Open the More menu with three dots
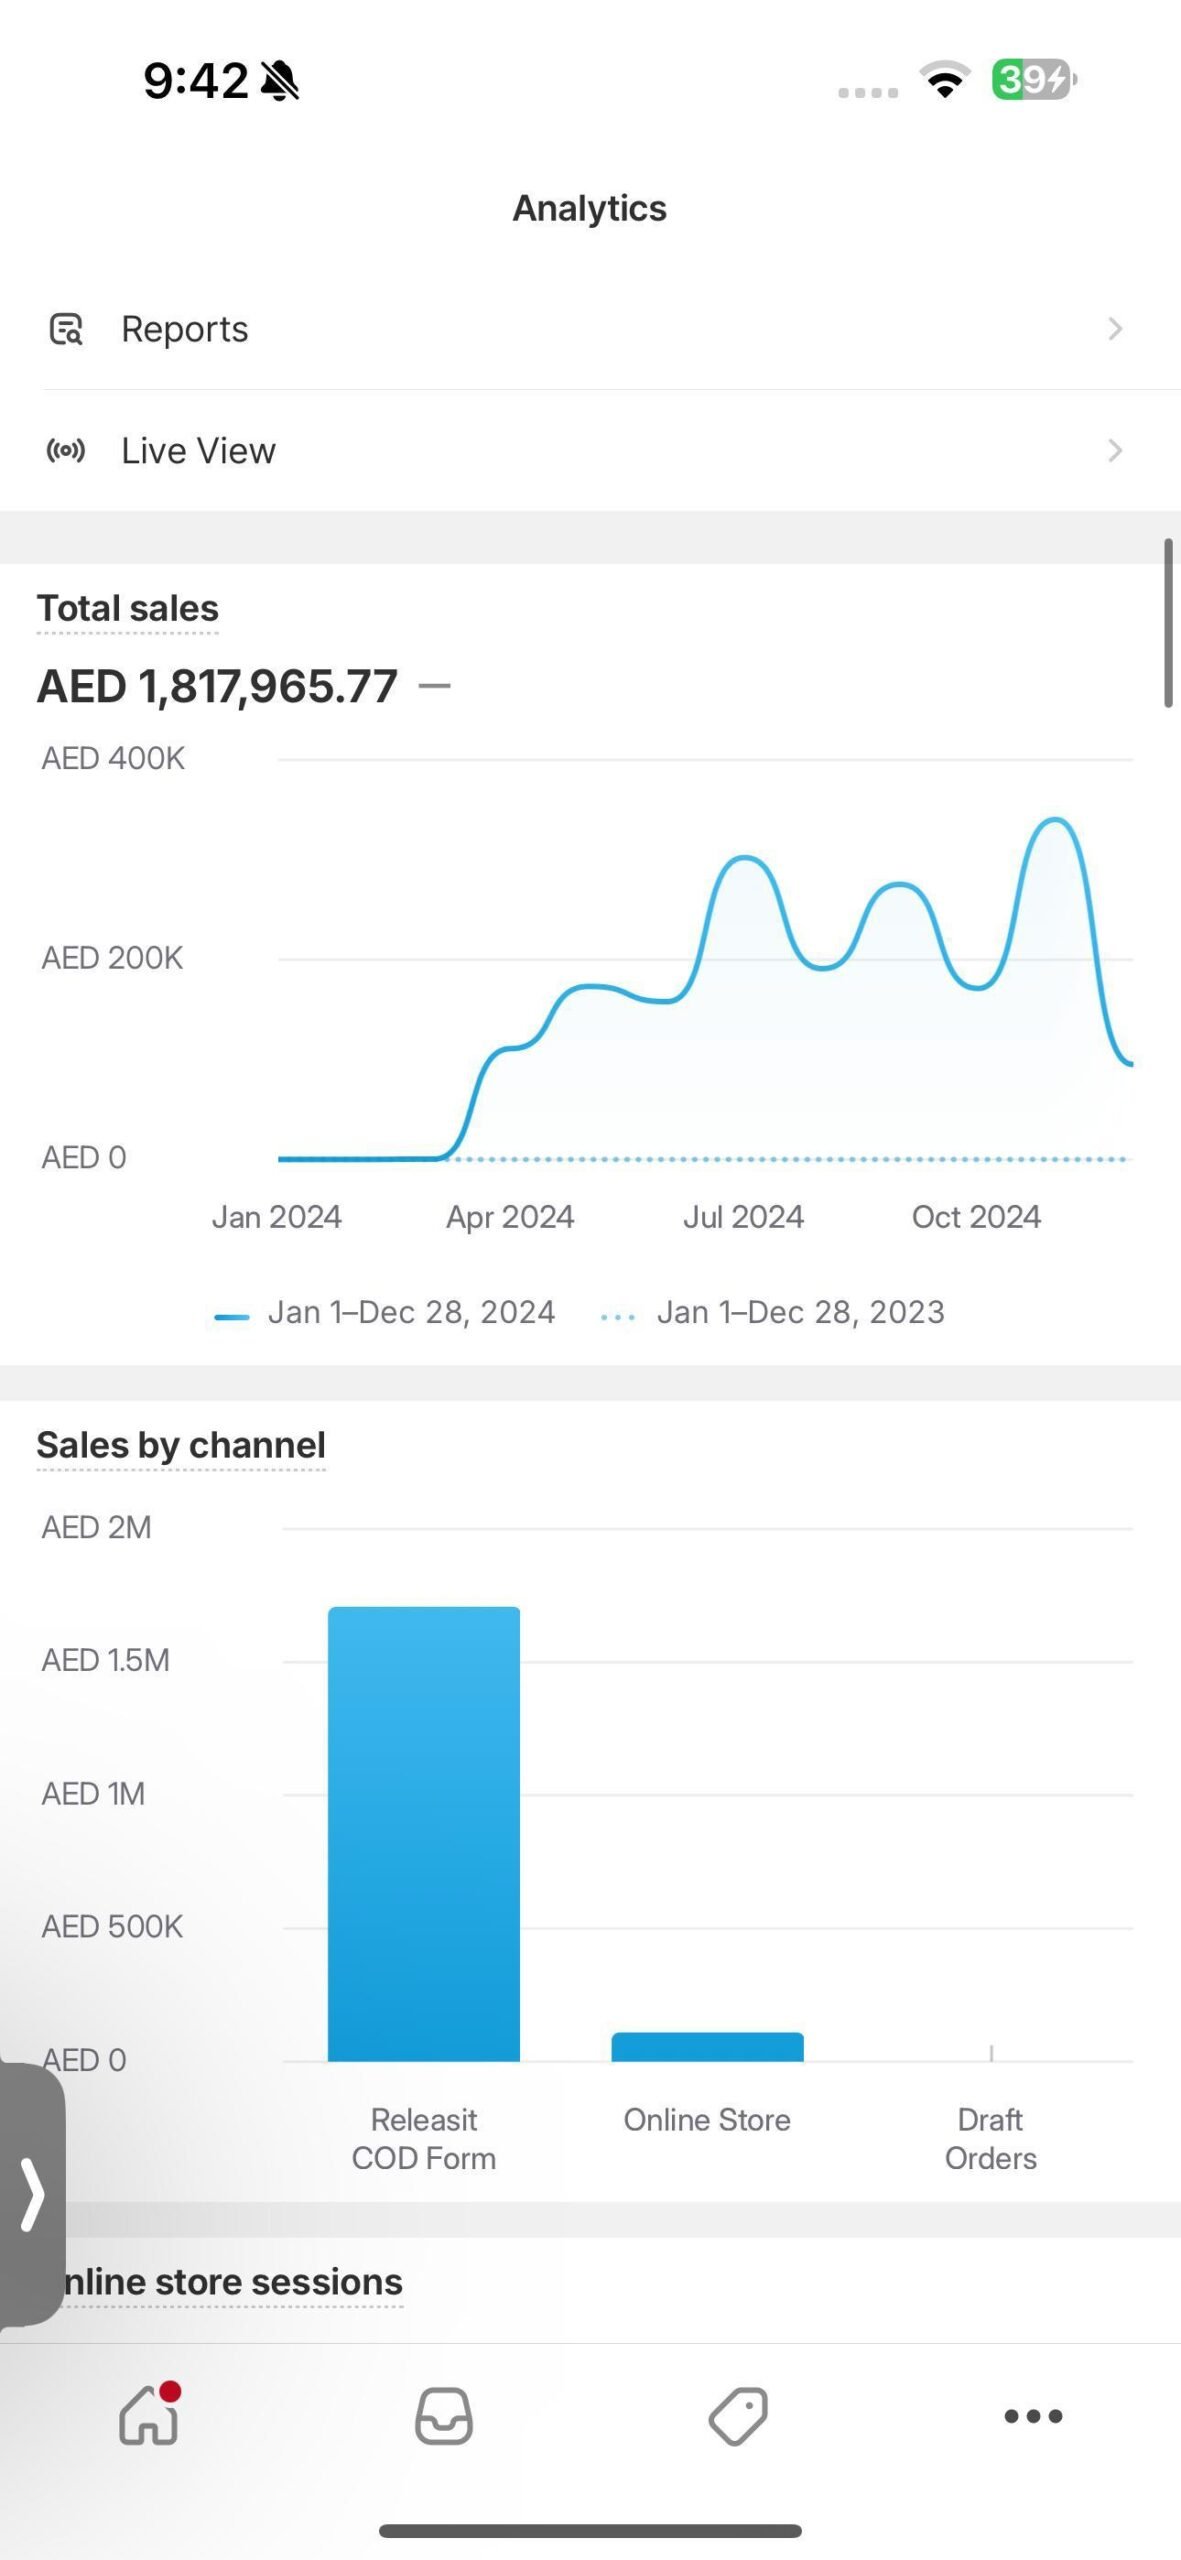Image resolution: width=1181 pixels, height=2560 pixels. pyautogui.click(x=1033, y=2416)
